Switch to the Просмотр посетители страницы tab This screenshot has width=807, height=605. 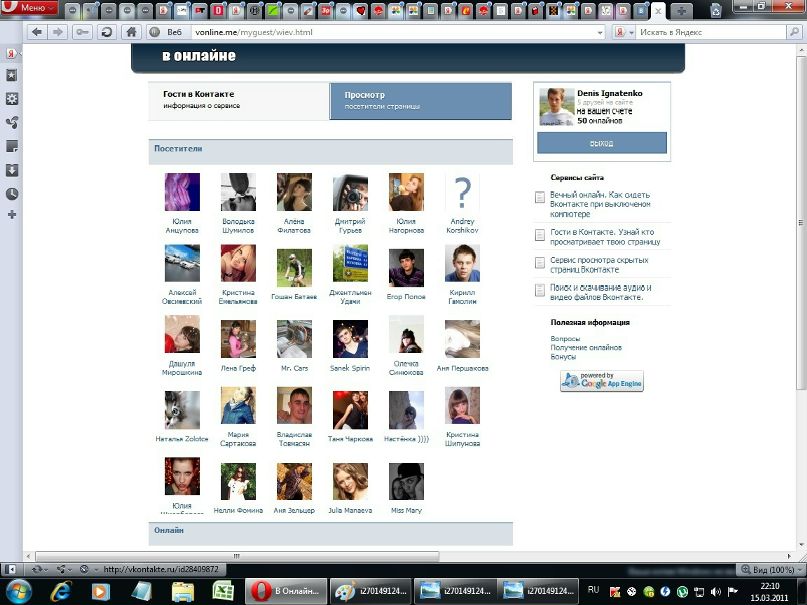click(x=420, y=101)
